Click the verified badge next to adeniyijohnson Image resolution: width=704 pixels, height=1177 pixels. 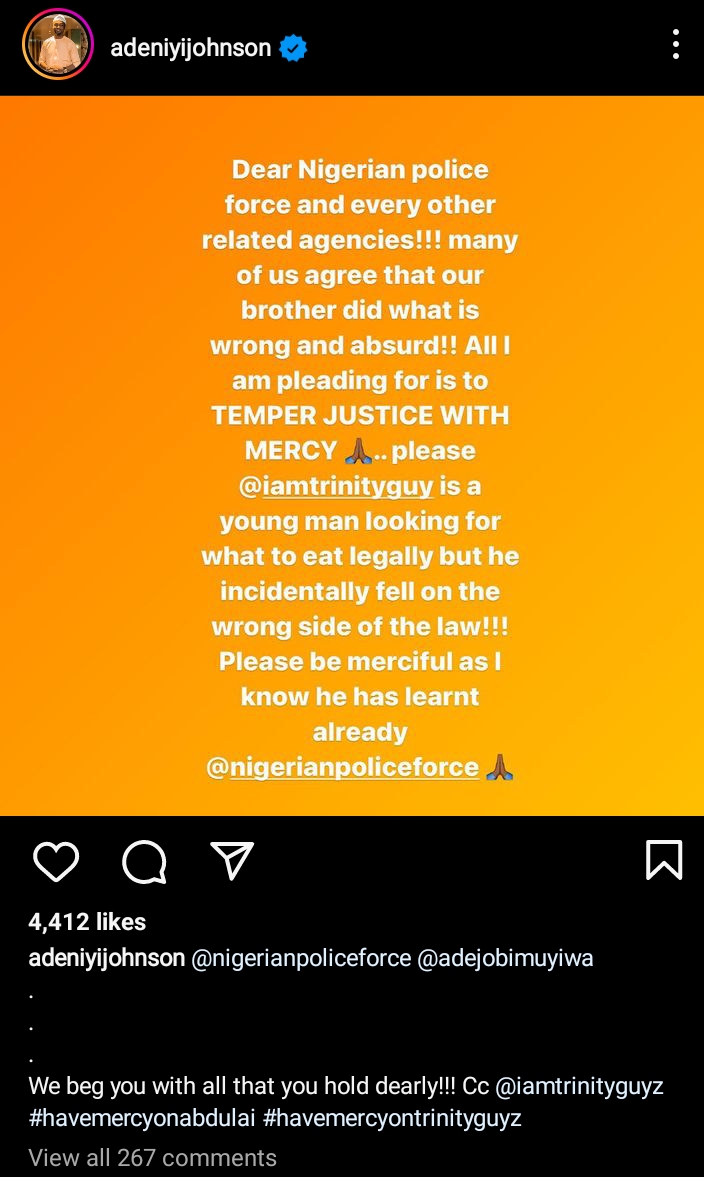(291, 44)
